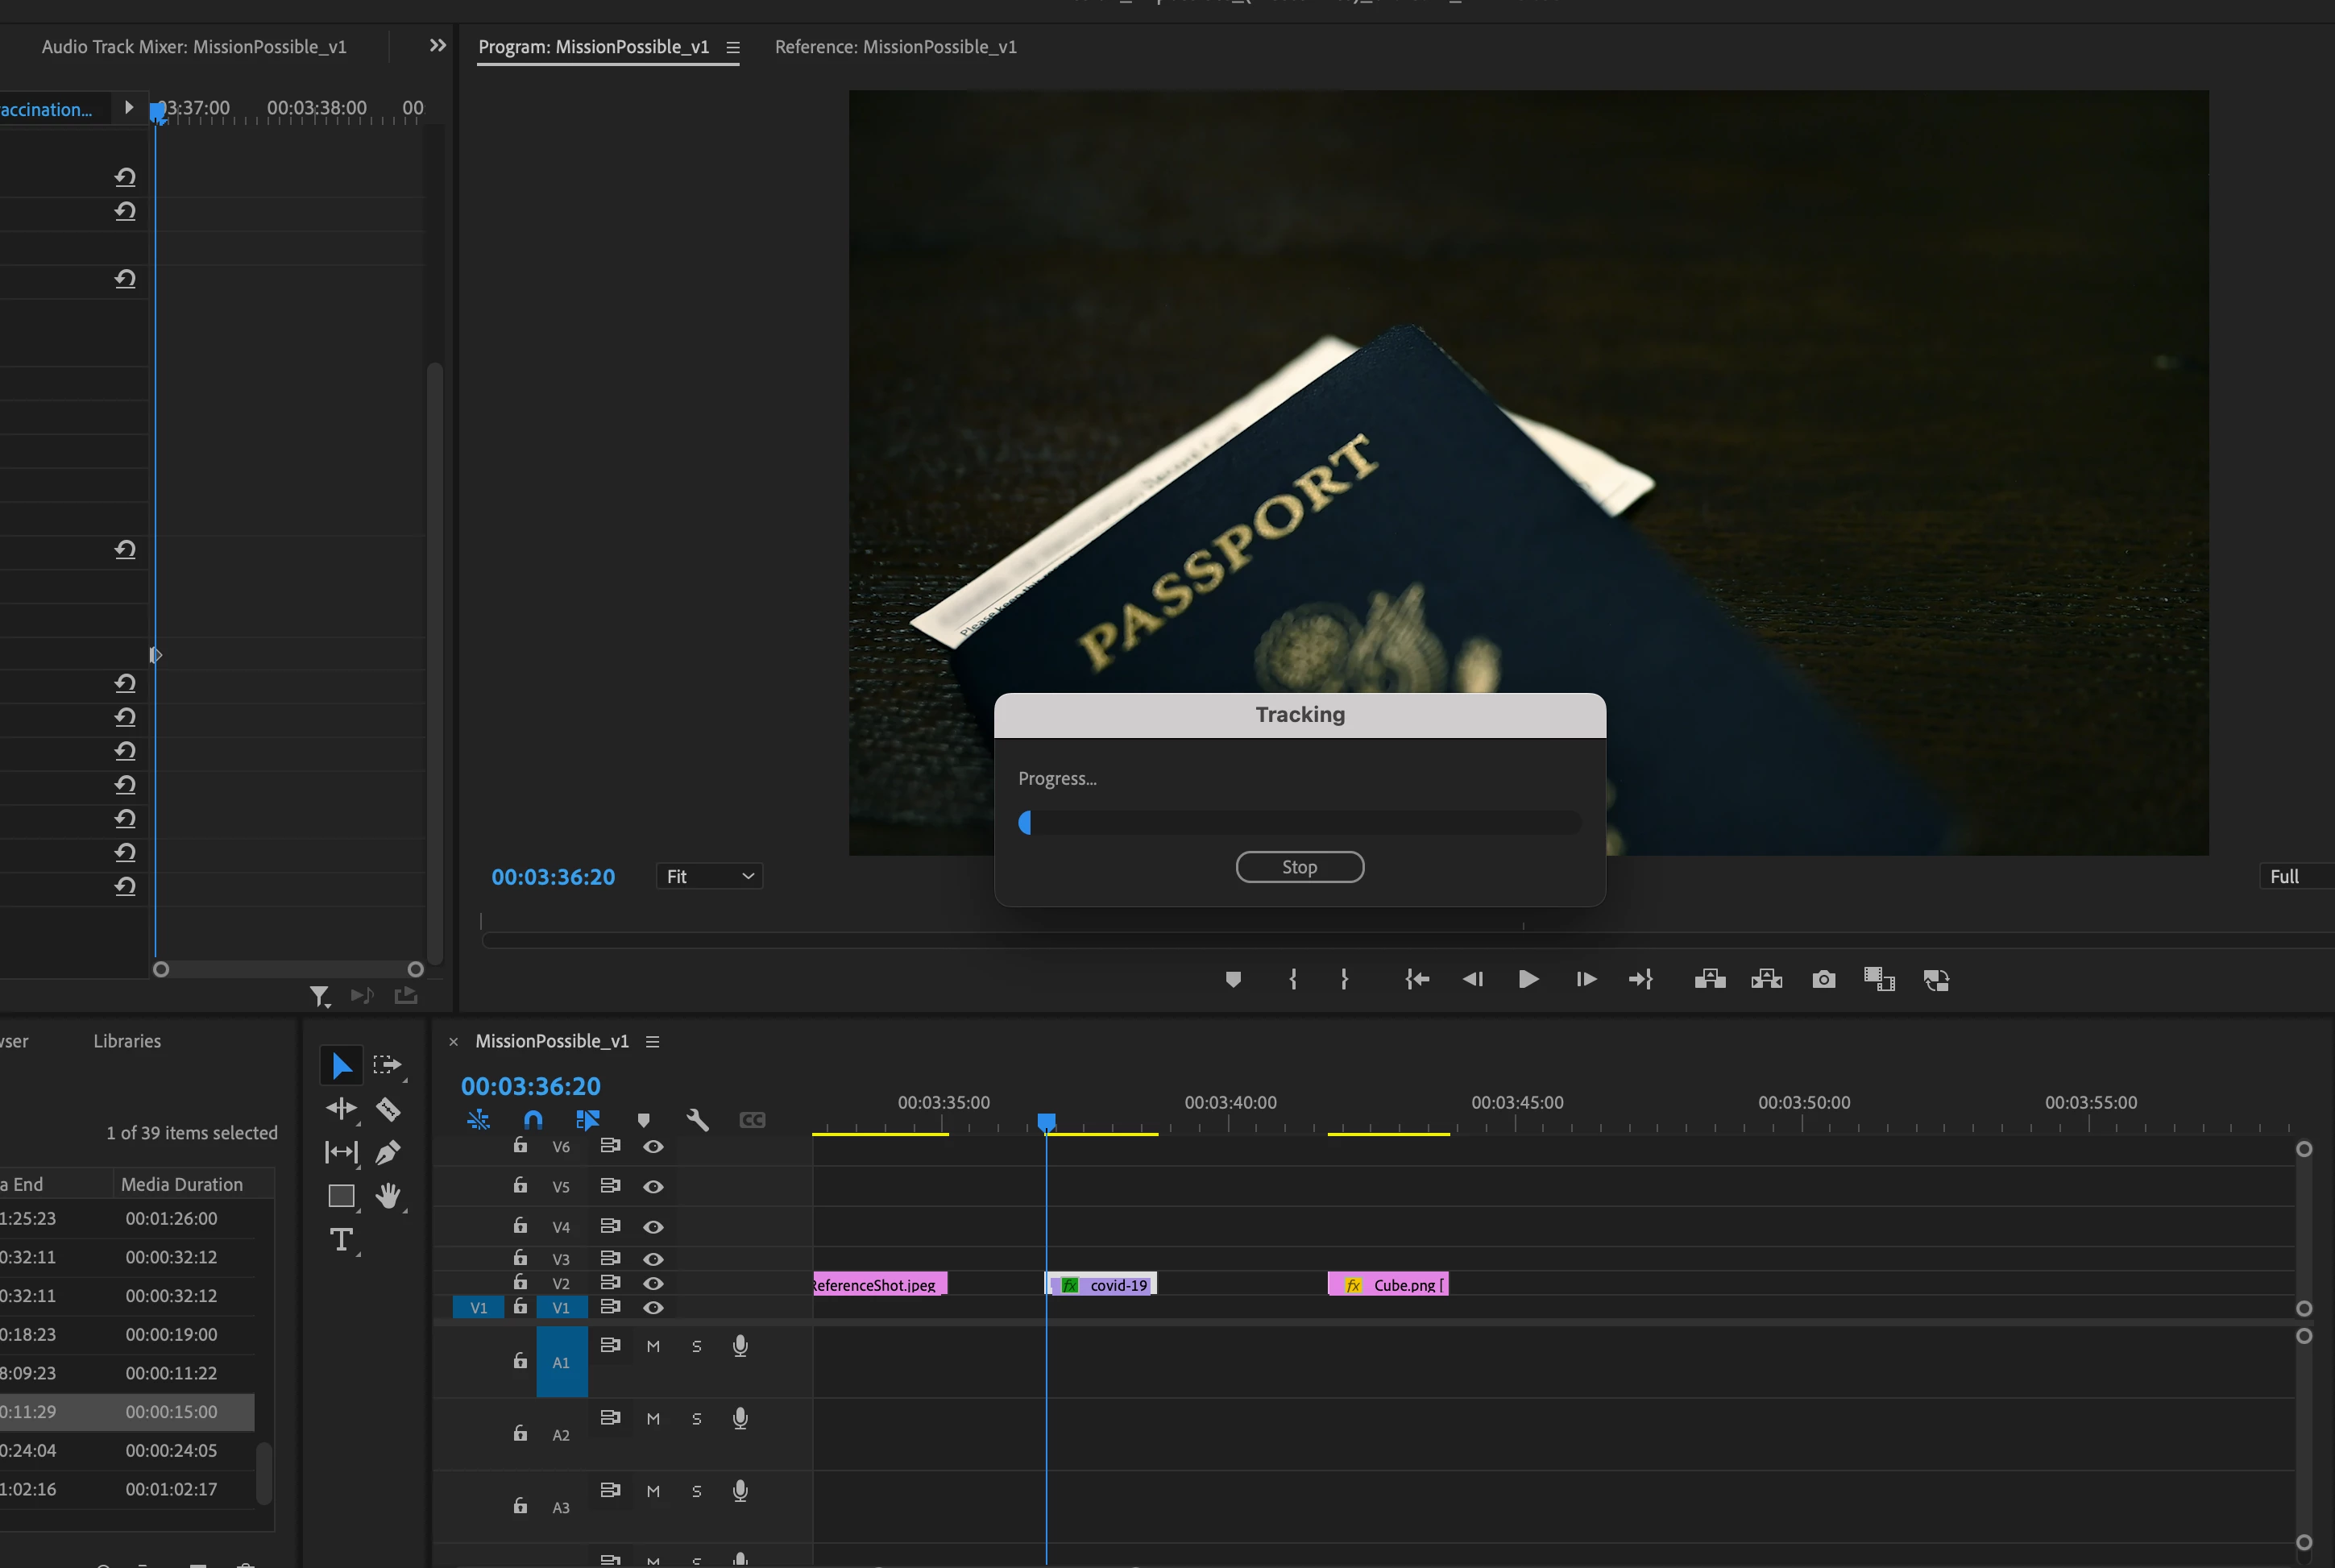This screenshot has width=2335, height=1568.
Task: Switch to Reference: MissionPossible_v1 tab
Action: tap(895, 47)
